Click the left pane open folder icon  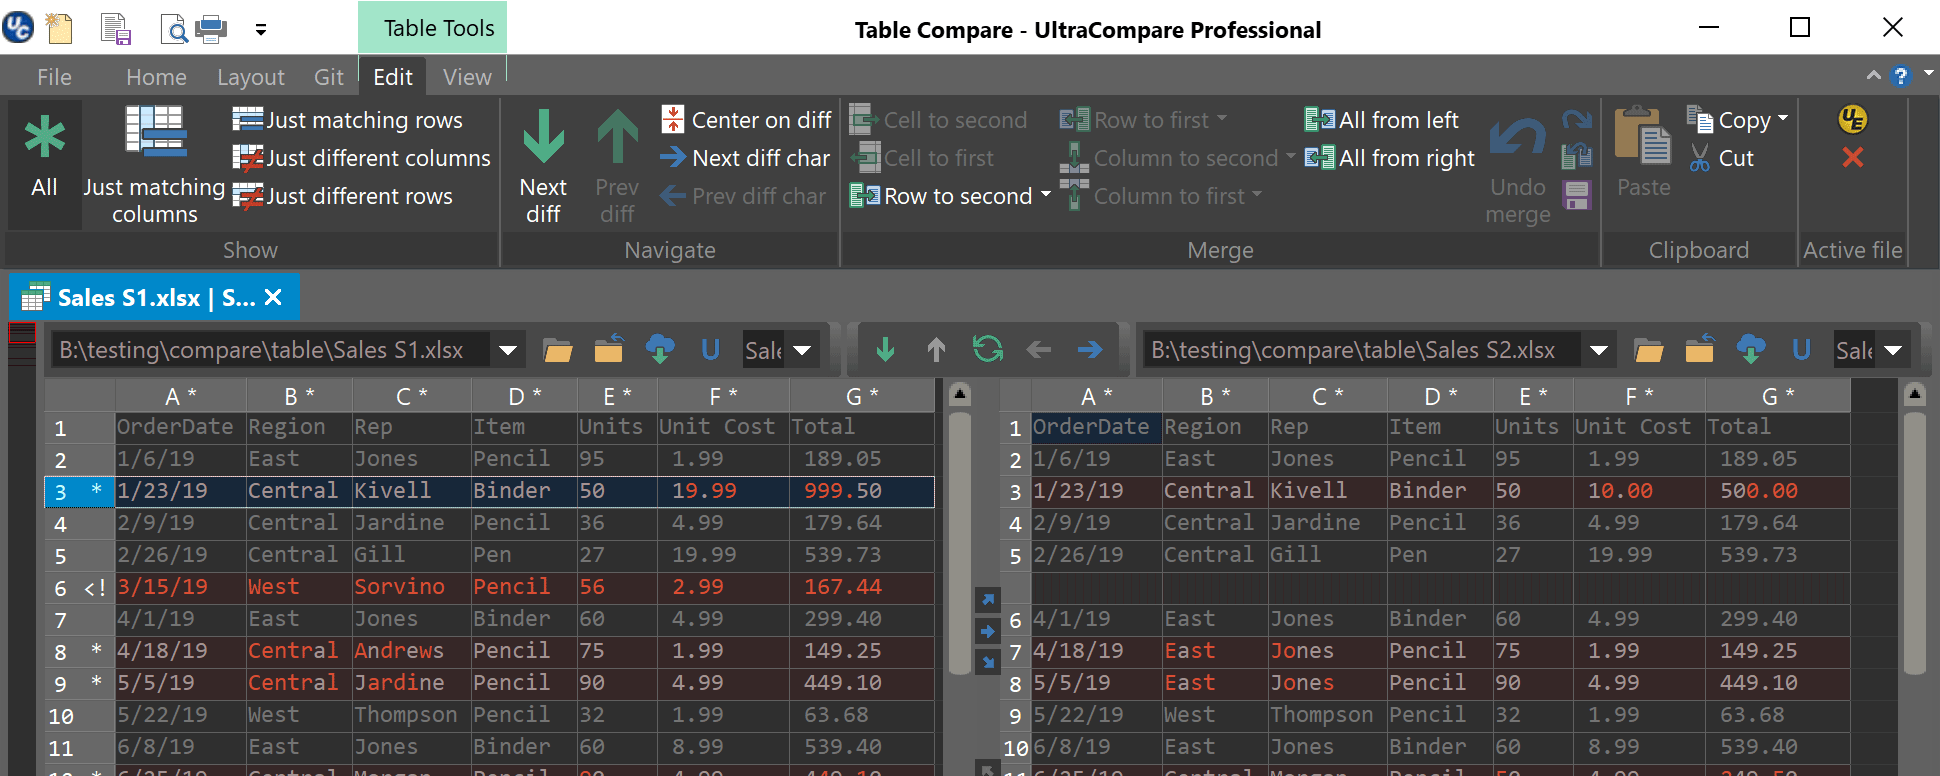(x=558, y=350)
